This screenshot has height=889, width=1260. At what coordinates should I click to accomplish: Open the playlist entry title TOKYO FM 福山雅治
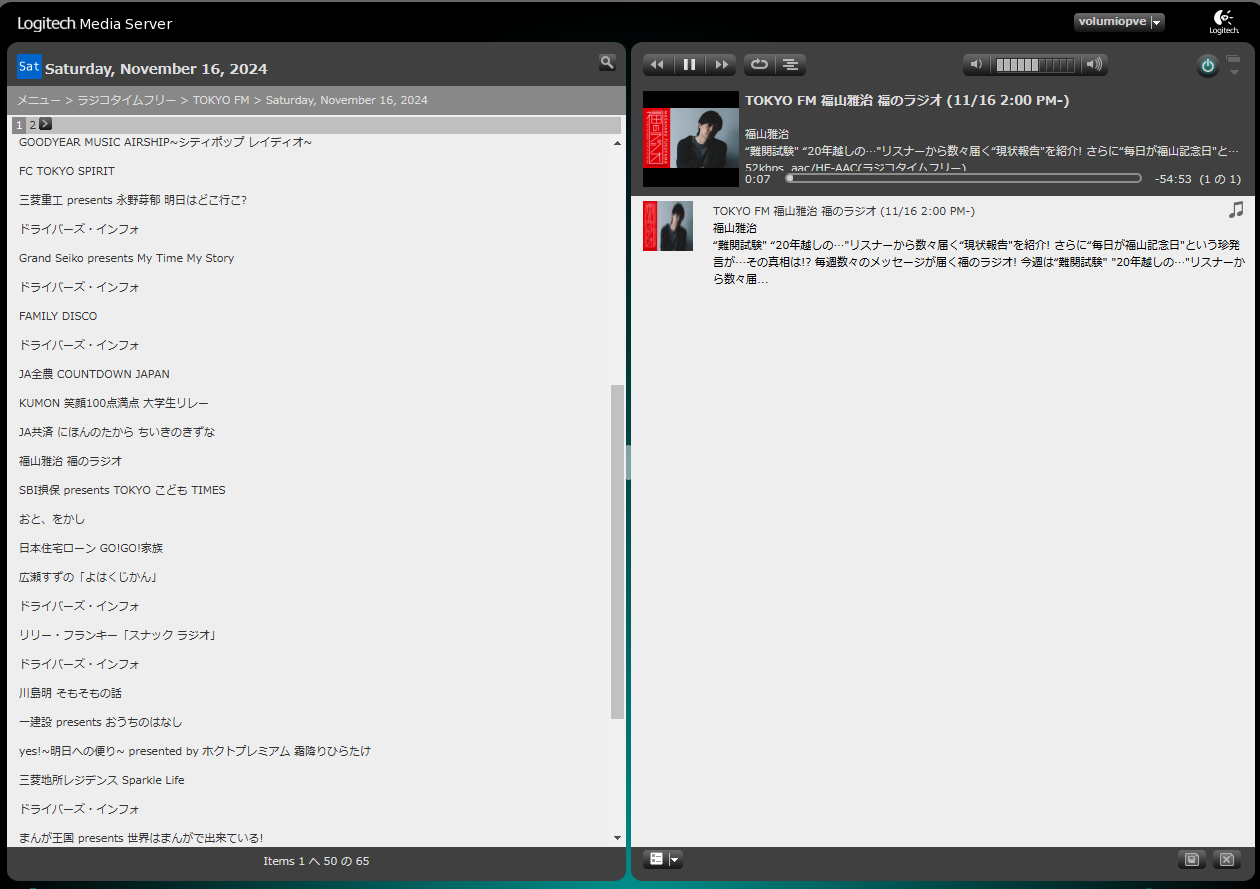(x=844, y=211)
